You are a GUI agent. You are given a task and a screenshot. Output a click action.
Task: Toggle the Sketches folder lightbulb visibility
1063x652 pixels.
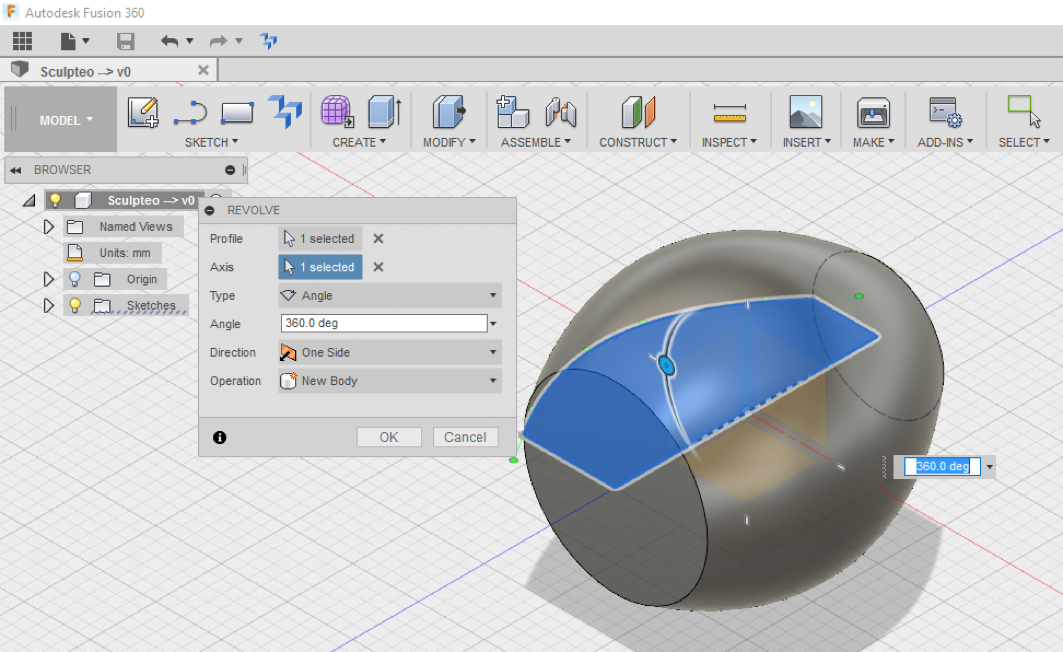pos(74,305)
